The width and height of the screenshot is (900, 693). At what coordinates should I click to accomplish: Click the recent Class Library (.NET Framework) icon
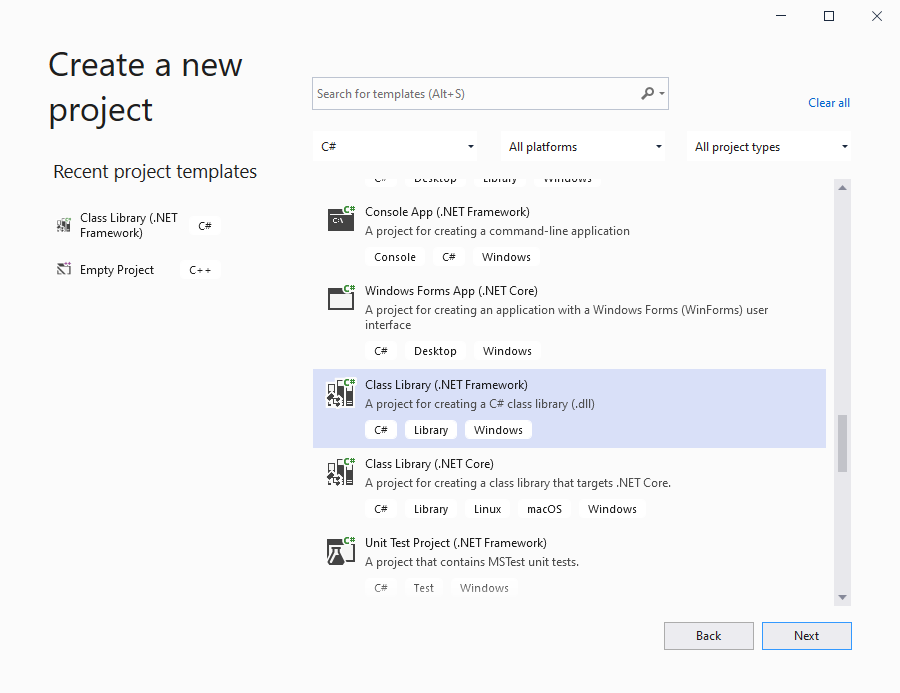pyautogui.click(x=61, y=225)
